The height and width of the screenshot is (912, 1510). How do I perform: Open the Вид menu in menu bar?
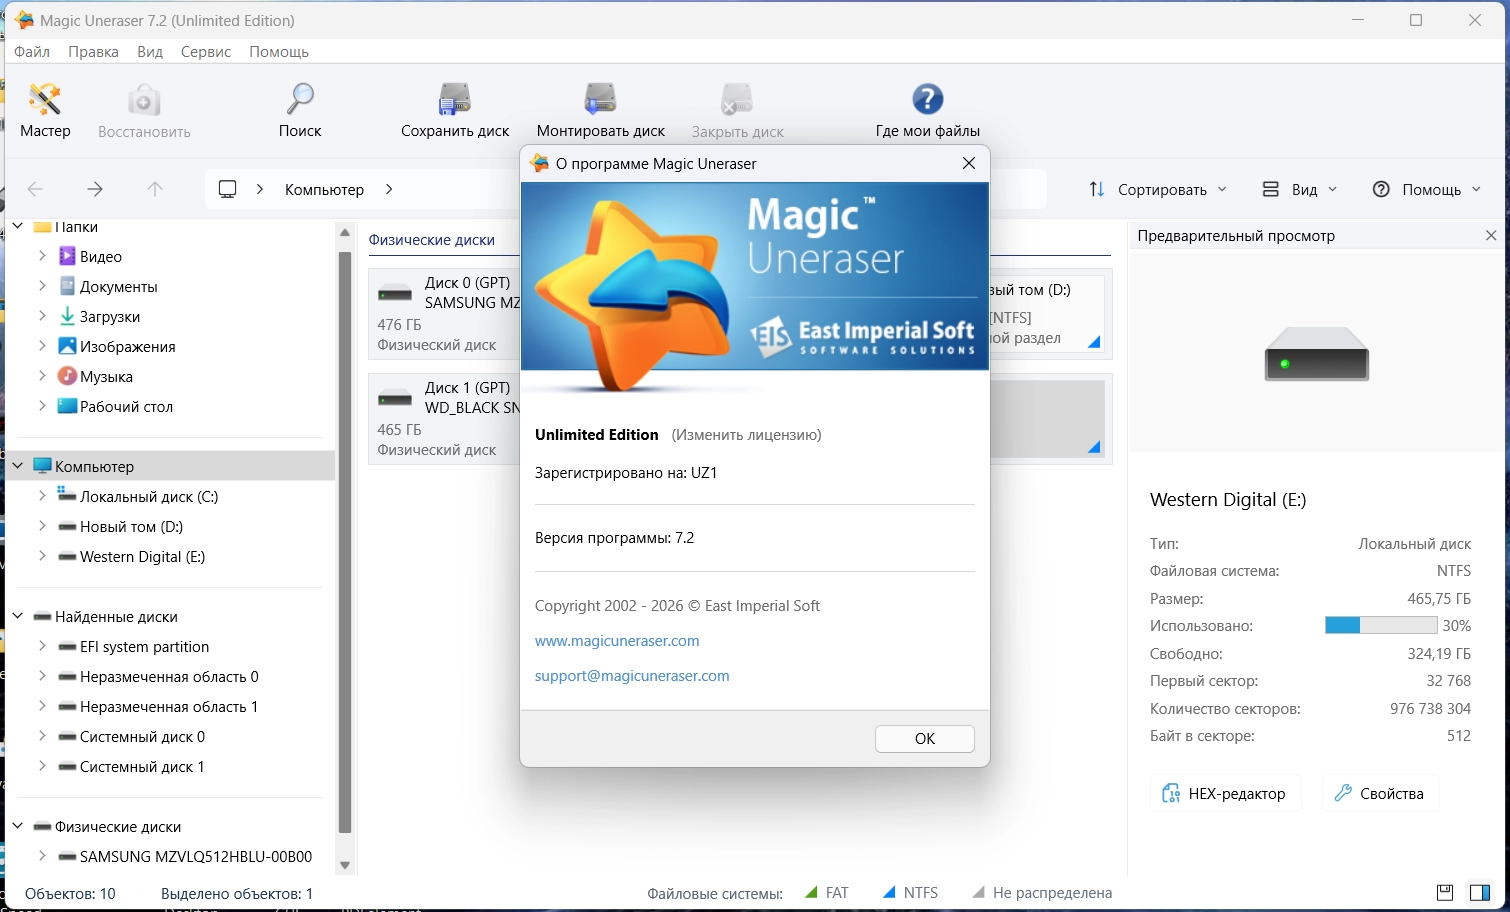(150, 52)
